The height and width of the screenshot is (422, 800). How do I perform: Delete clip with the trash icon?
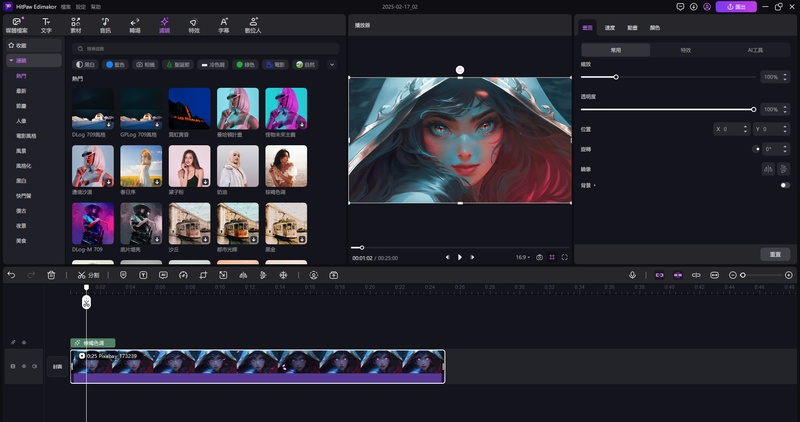[x=50, y=274]
